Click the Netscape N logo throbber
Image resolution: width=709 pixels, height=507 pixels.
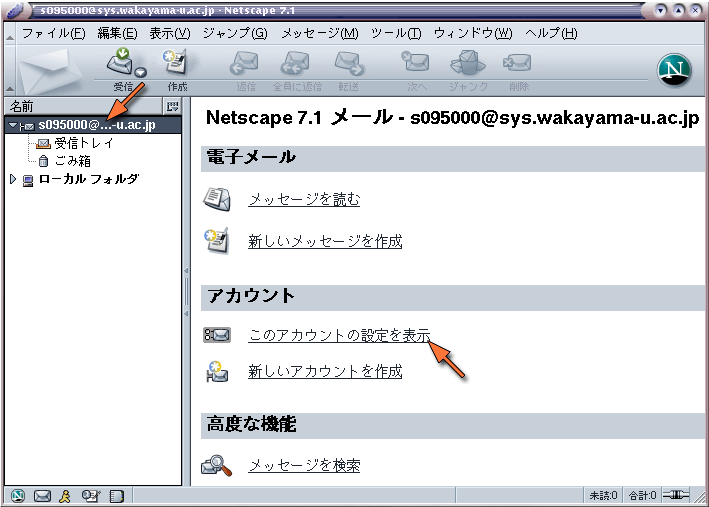click(x=674, y=70)
